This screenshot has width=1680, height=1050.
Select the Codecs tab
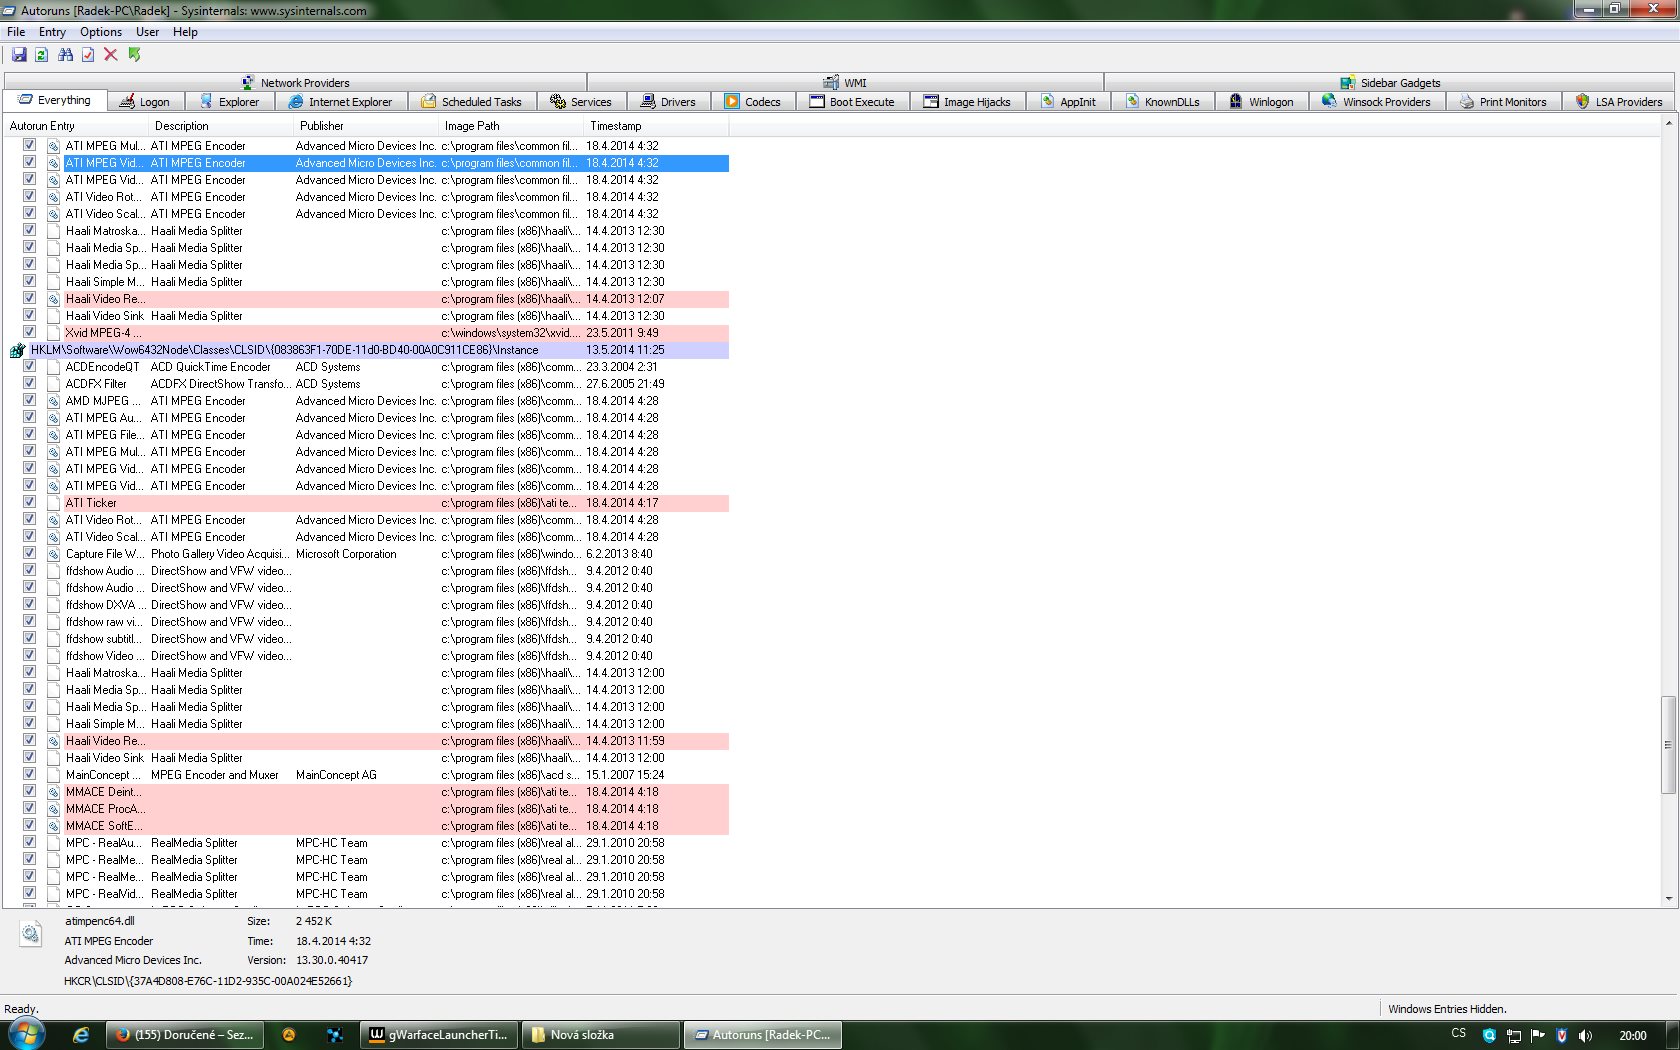(753, 102)
